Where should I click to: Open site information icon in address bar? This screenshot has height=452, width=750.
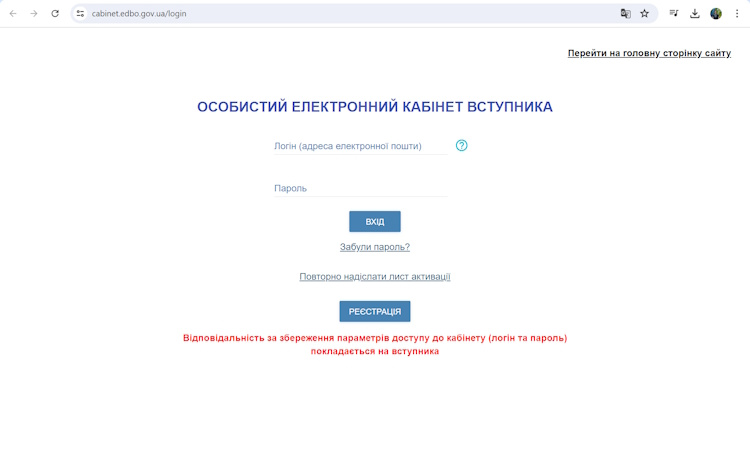pyautogui.click(x=80, y=13)
